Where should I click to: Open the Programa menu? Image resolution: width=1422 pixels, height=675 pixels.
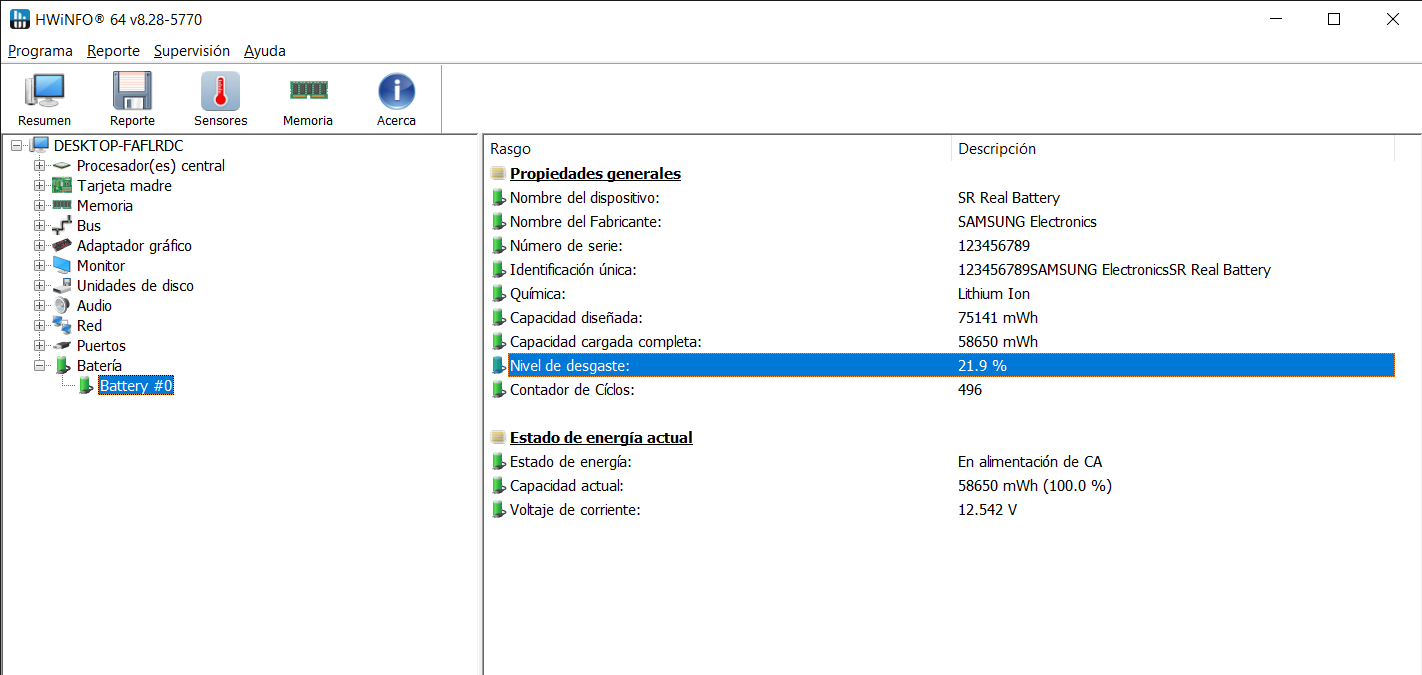click(40, 51)
